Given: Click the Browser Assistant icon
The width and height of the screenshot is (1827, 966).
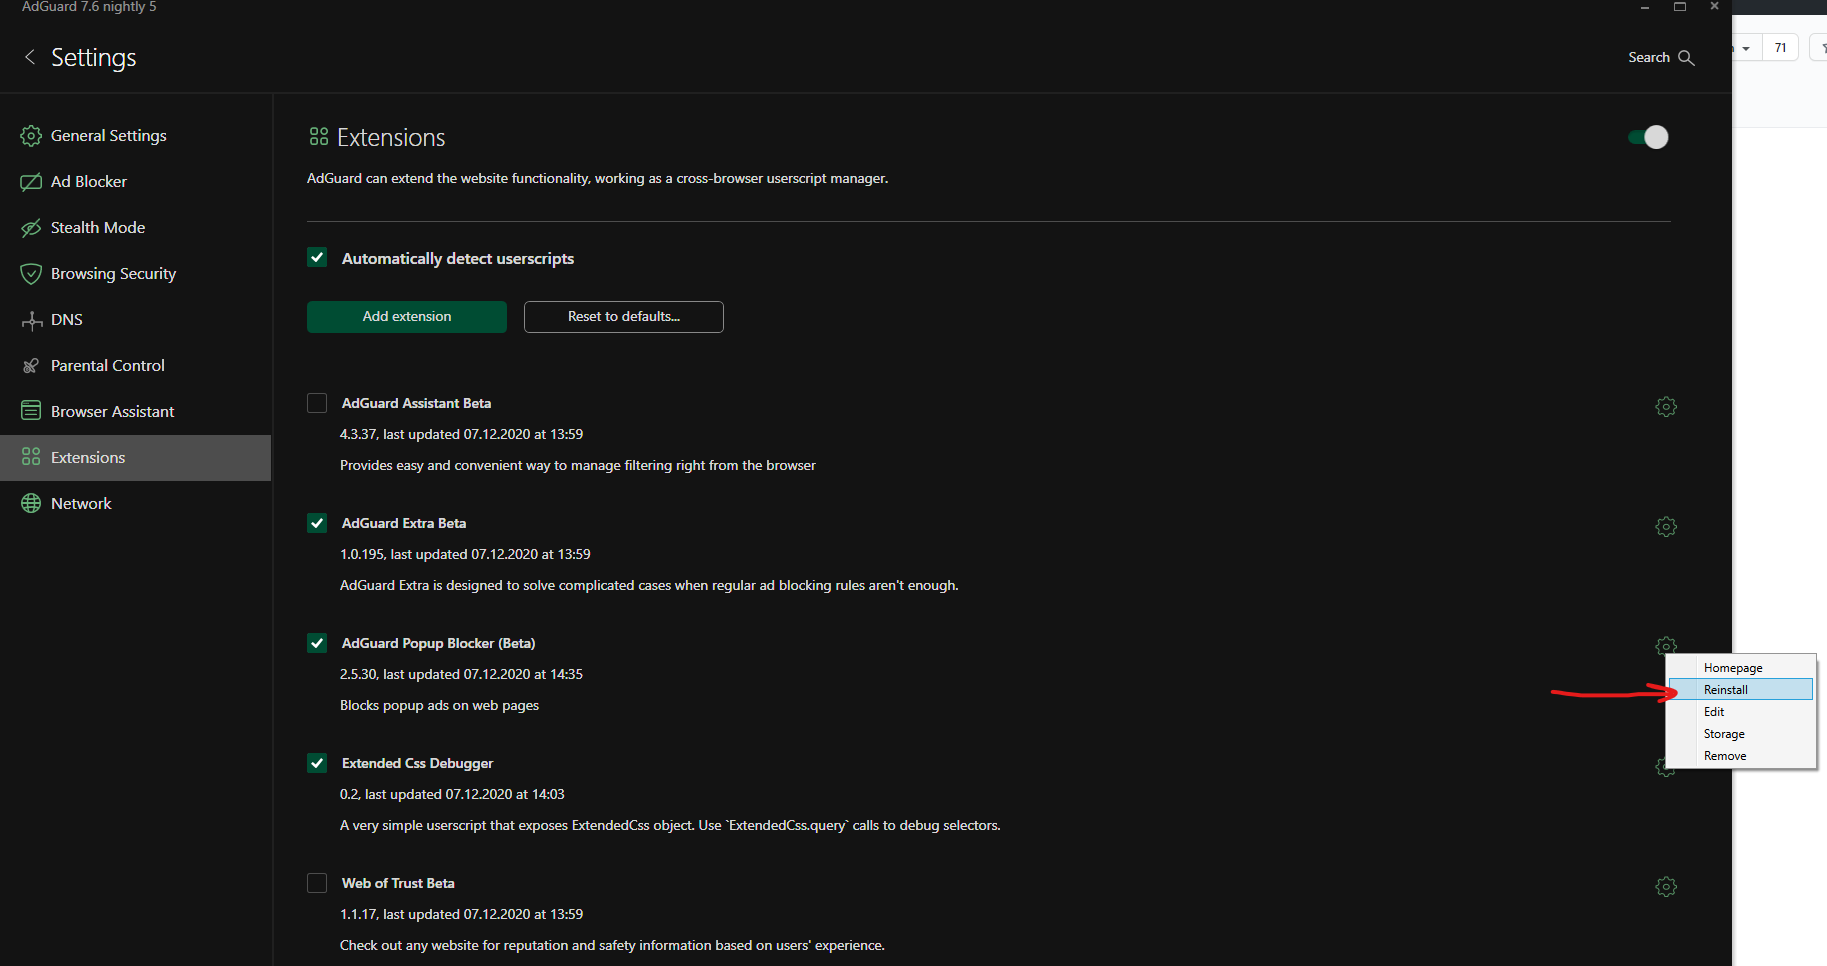Looking at the screenshot, I should click(x=31, y=411).
